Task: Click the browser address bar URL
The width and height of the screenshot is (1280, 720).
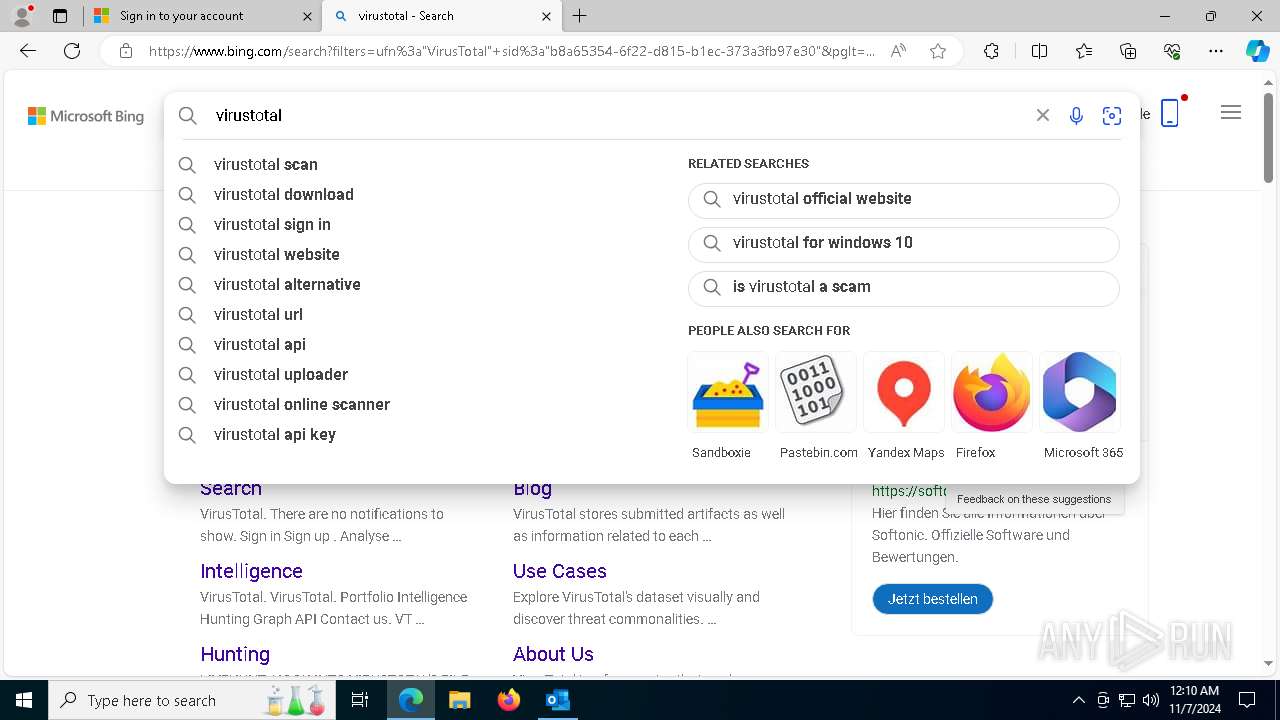Action: pyautogui.click(x=510, y=51)
